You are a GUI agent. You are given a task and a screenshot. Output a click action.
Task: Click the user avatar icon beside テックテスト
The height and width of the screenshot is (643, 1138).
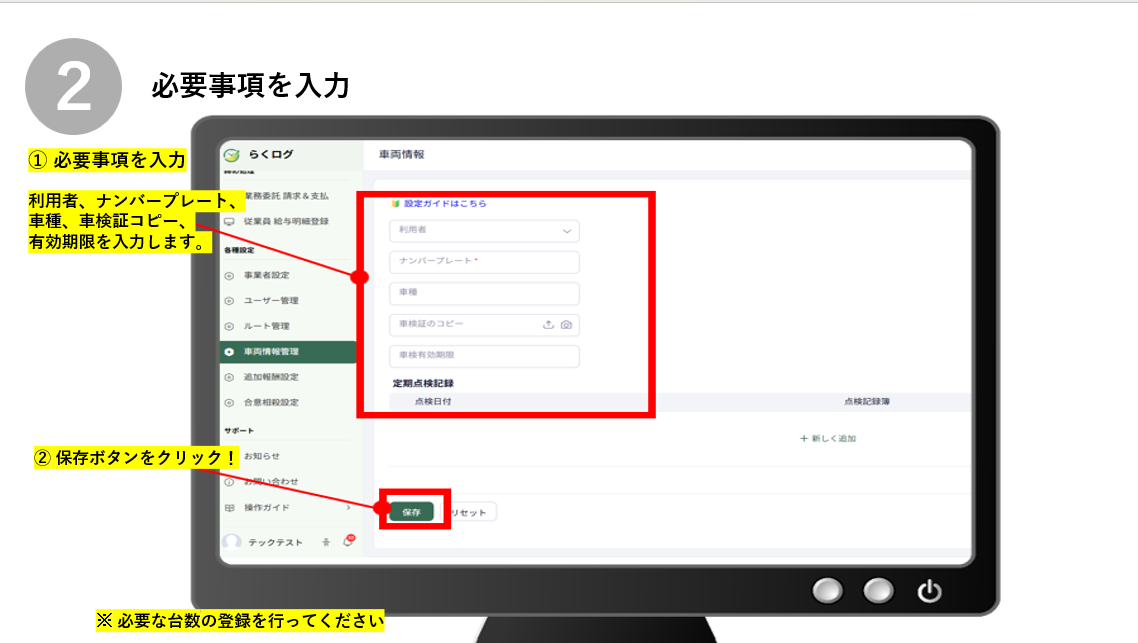tap(231, 541)
